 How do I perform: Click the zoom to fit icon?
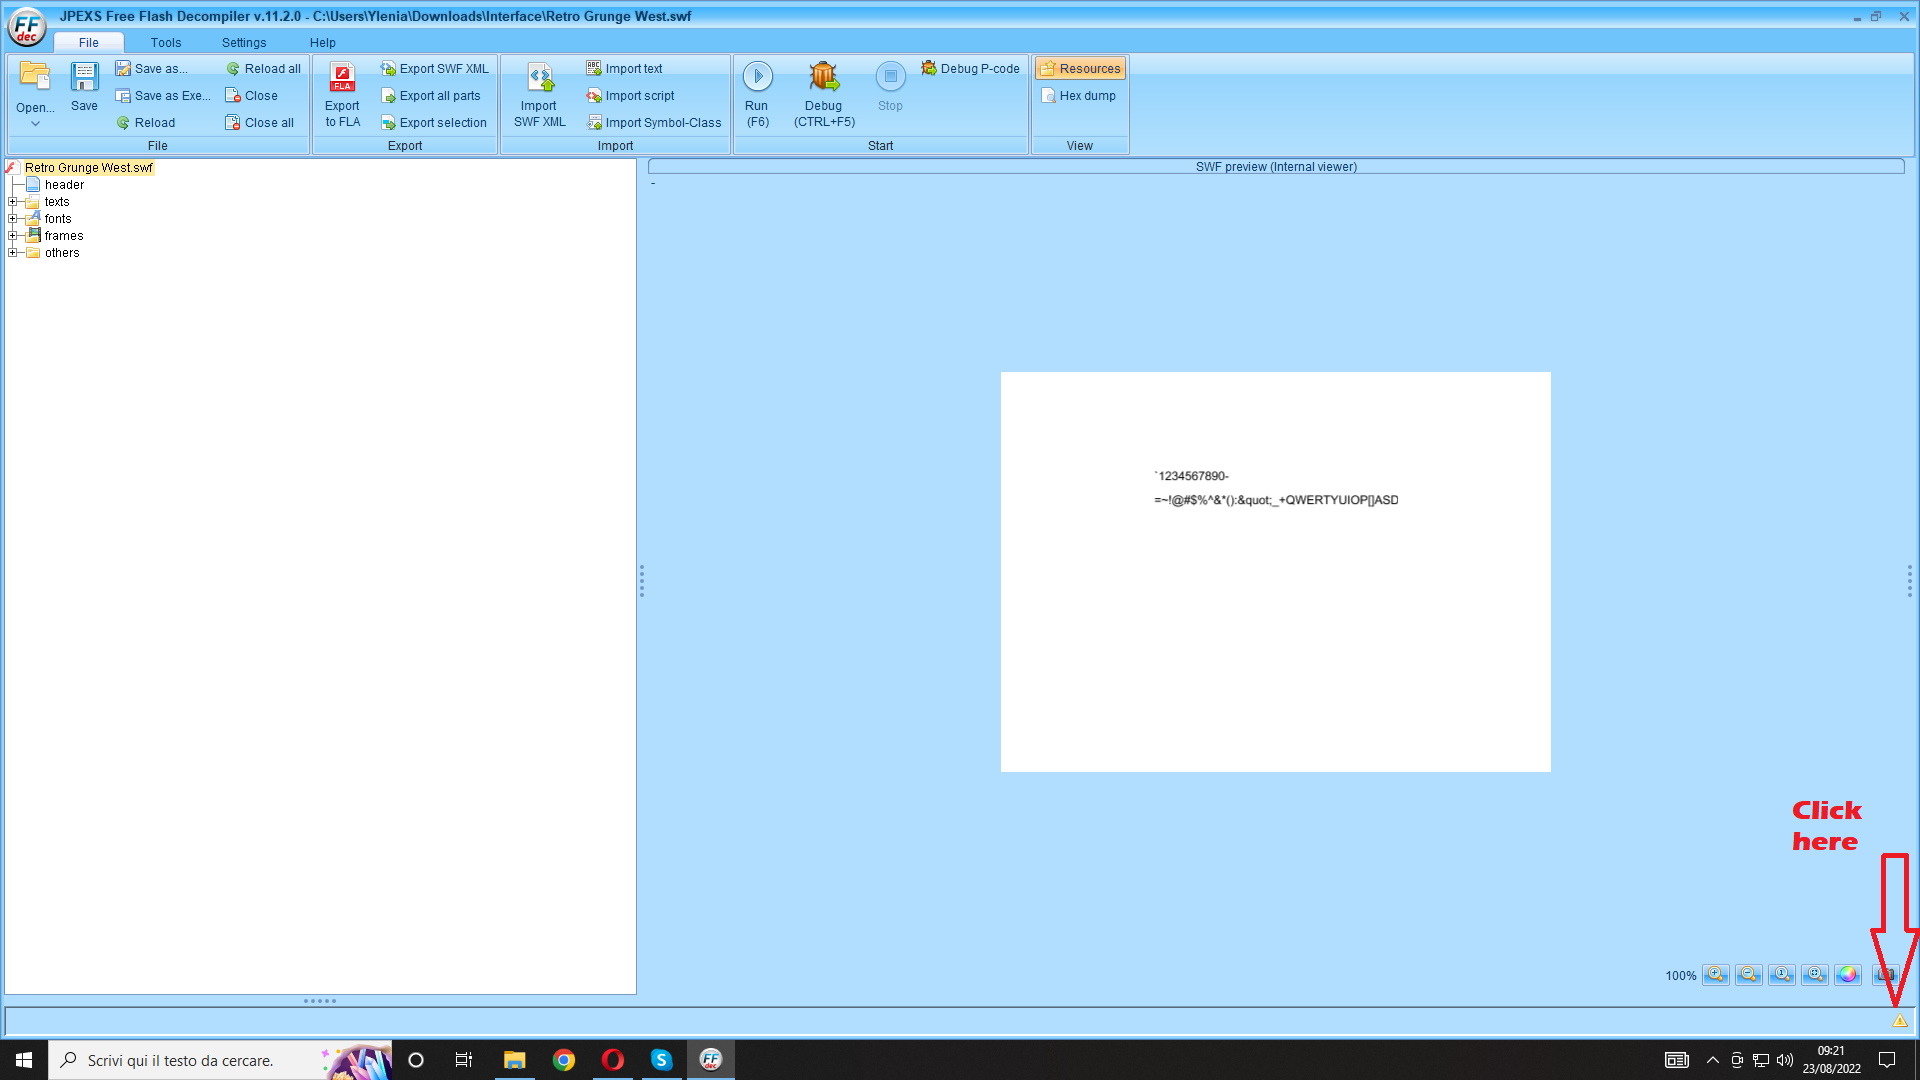[x=1815, y=975]
